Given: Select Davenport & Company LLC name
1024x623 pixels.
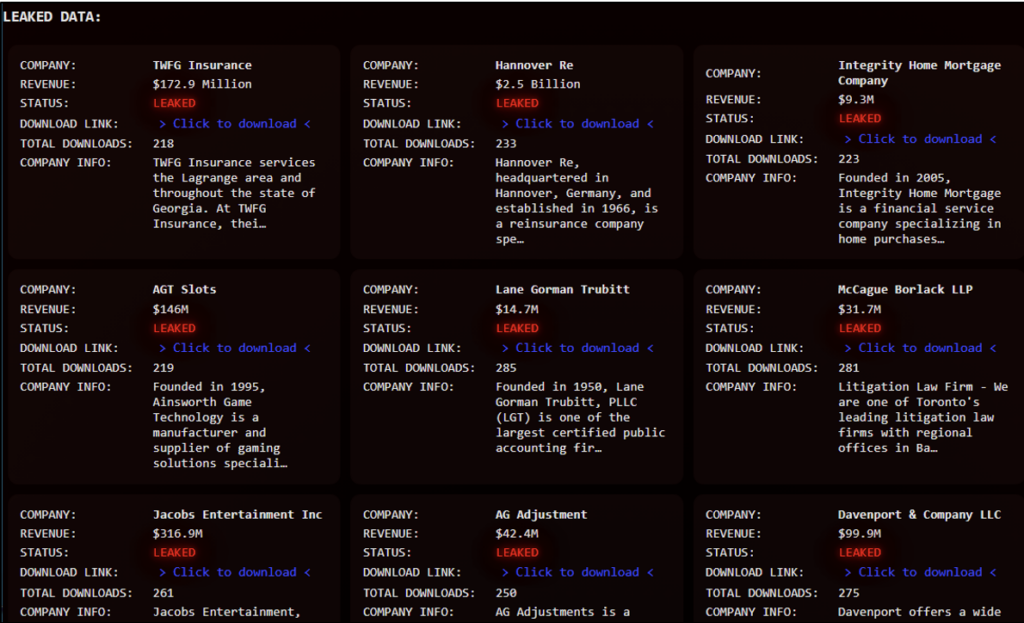Looking at the screenshot, I should pos(920,515).
